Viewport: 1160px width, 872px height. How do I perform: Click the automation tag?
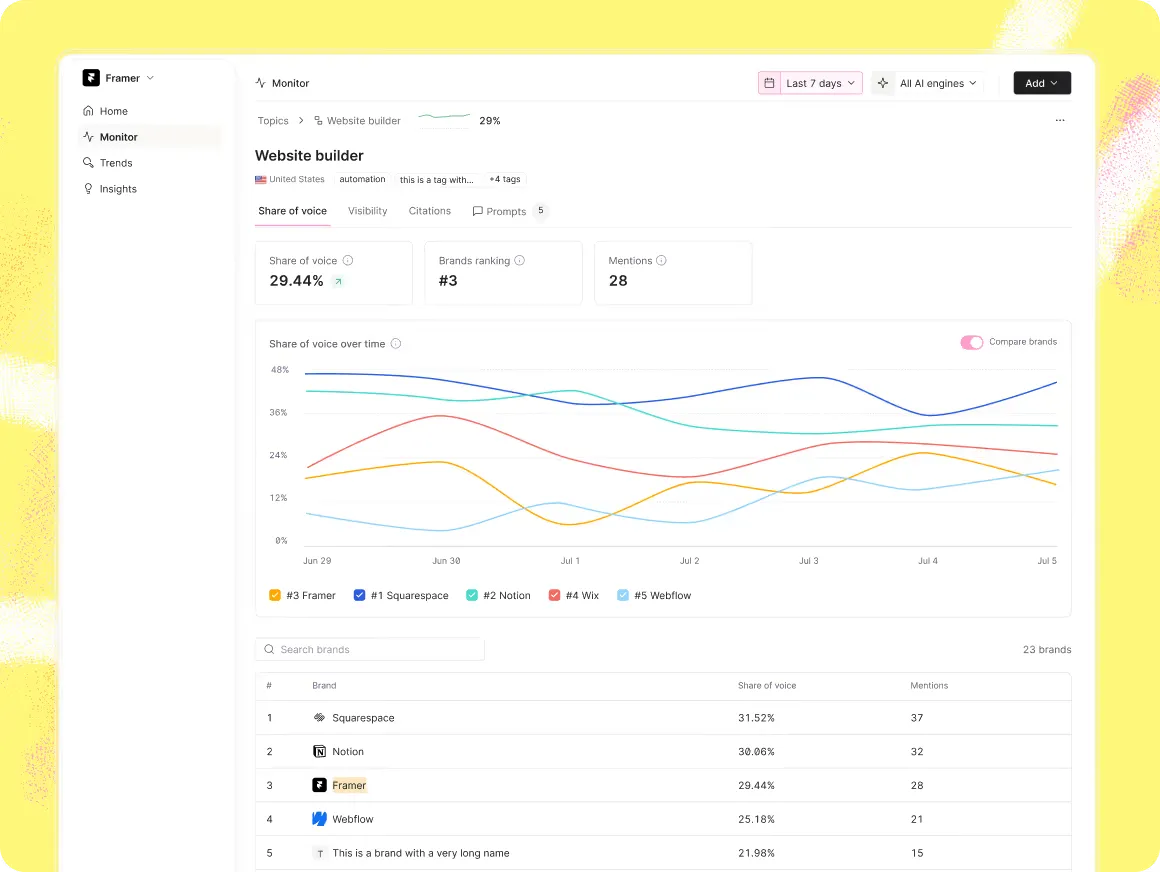point(362,179)
